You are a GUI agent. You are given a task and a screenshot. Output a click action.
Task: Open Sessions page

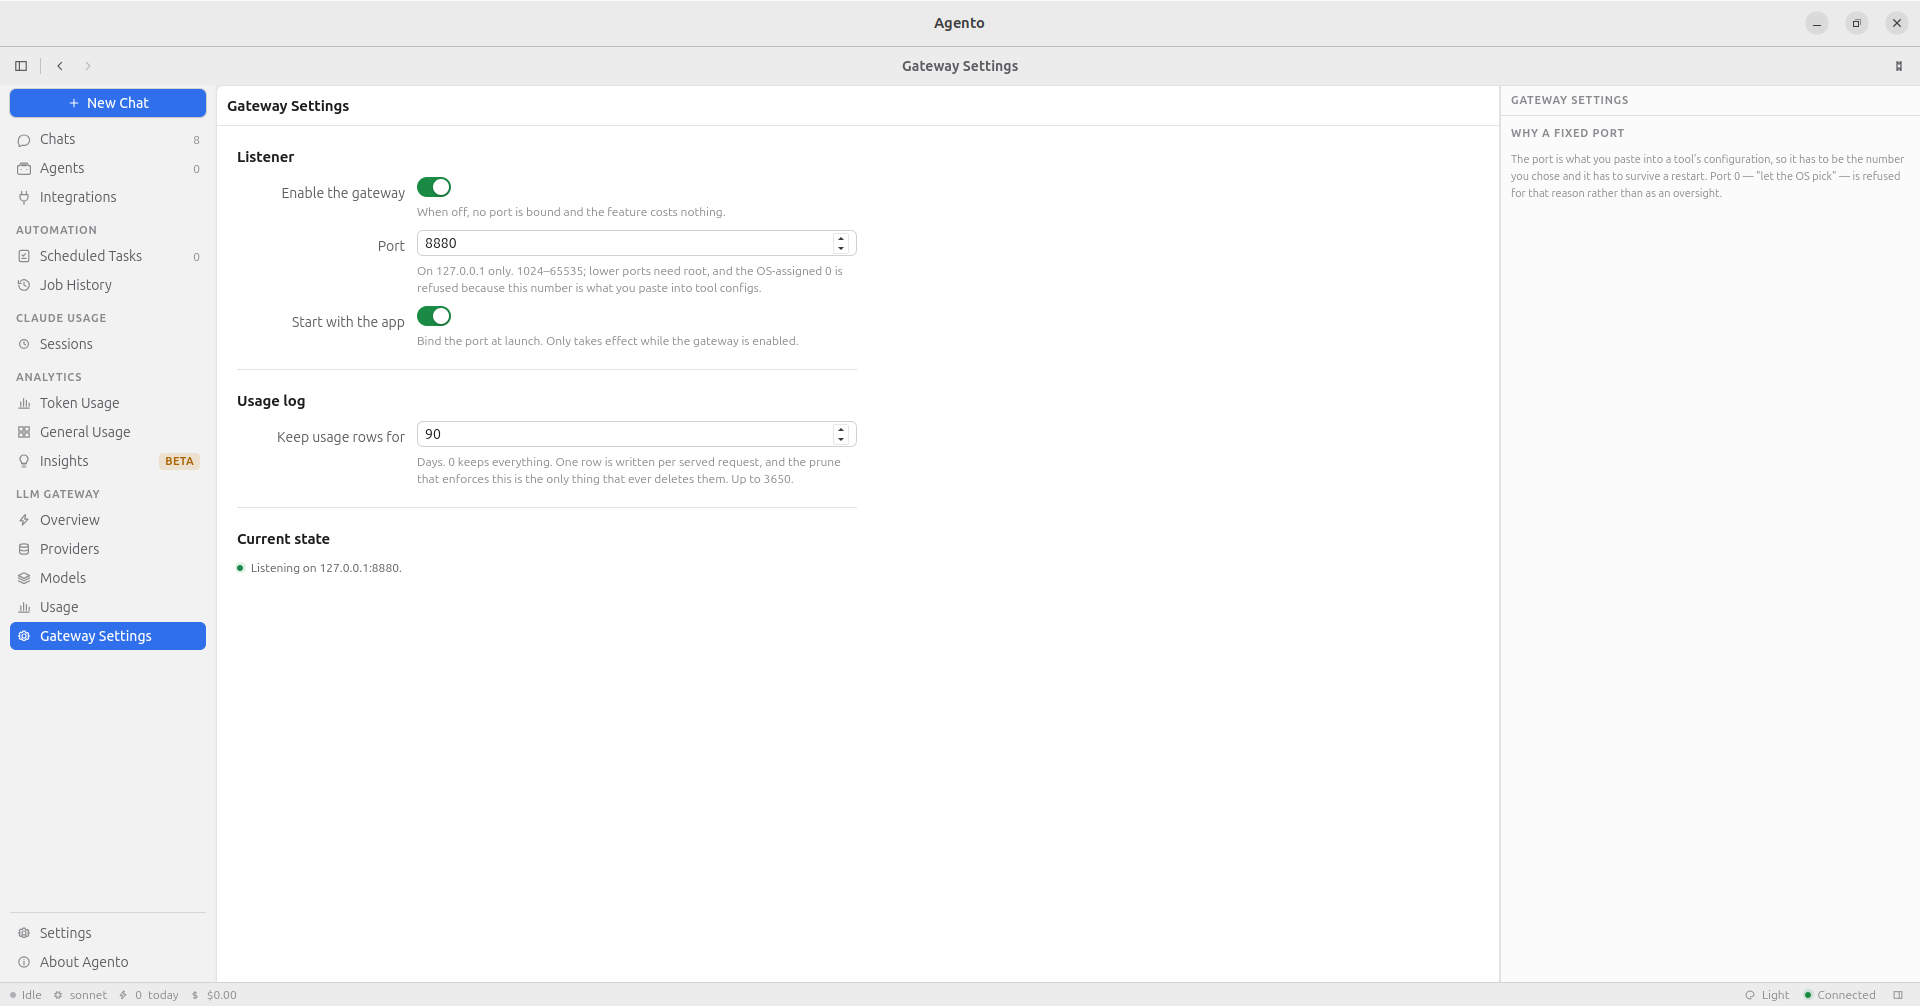[x=108, y=345]
